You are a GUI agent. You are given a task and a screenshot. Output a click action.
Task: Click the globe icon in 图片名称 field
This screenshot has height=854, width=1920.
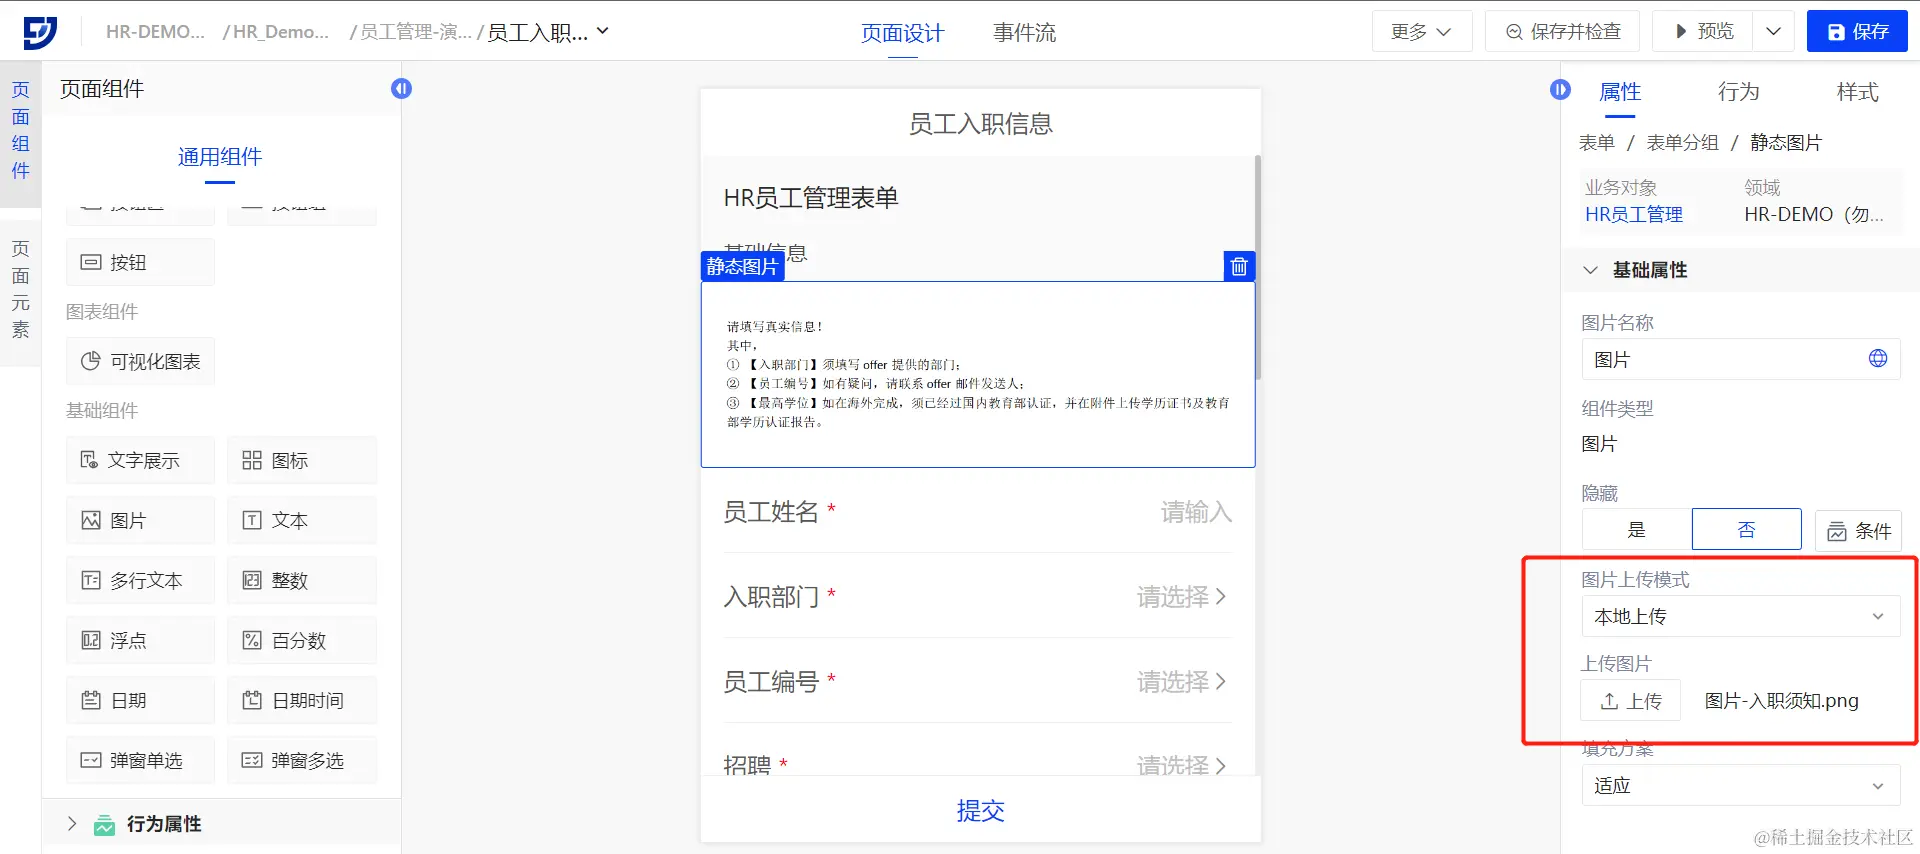tap(1878, 358)
